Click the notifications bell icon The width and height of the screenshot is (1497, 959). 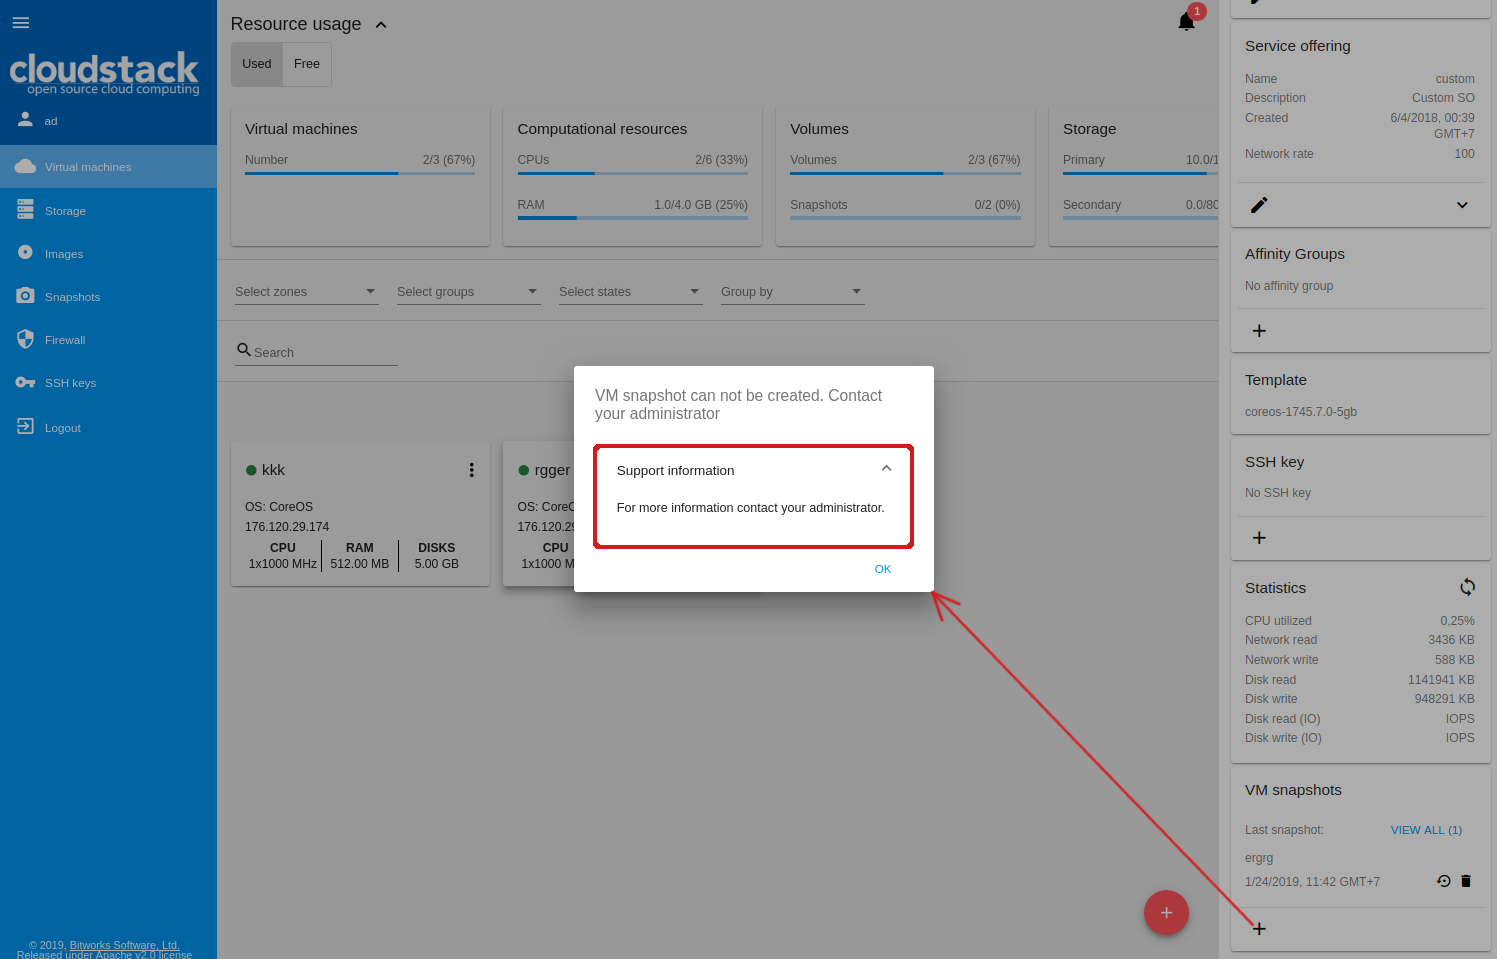(x=1186, y=22)
